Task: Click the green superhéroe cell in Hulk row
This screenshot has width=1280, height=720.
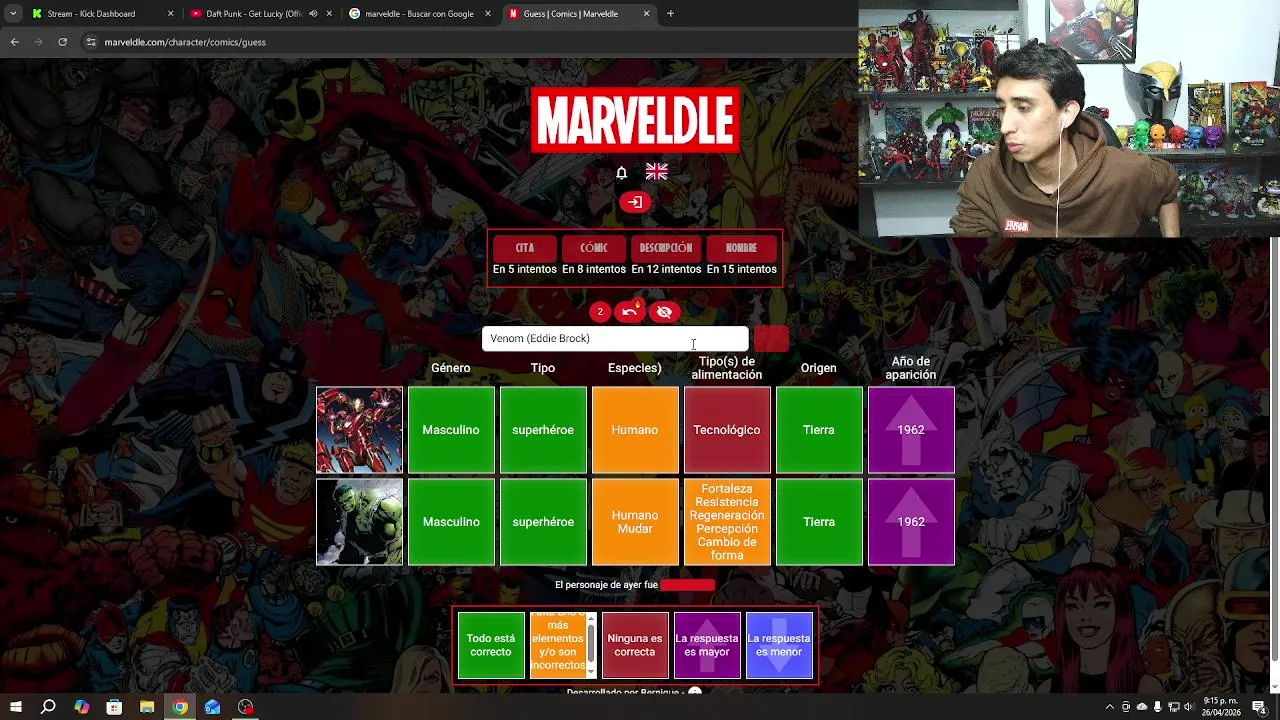Action: 543,522
